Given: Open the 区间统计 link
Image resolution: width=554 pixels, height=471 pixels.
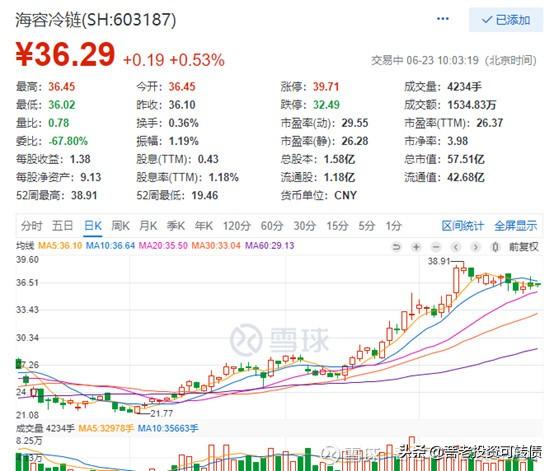Looking at the screenshot, I should [x=463, y=225].
